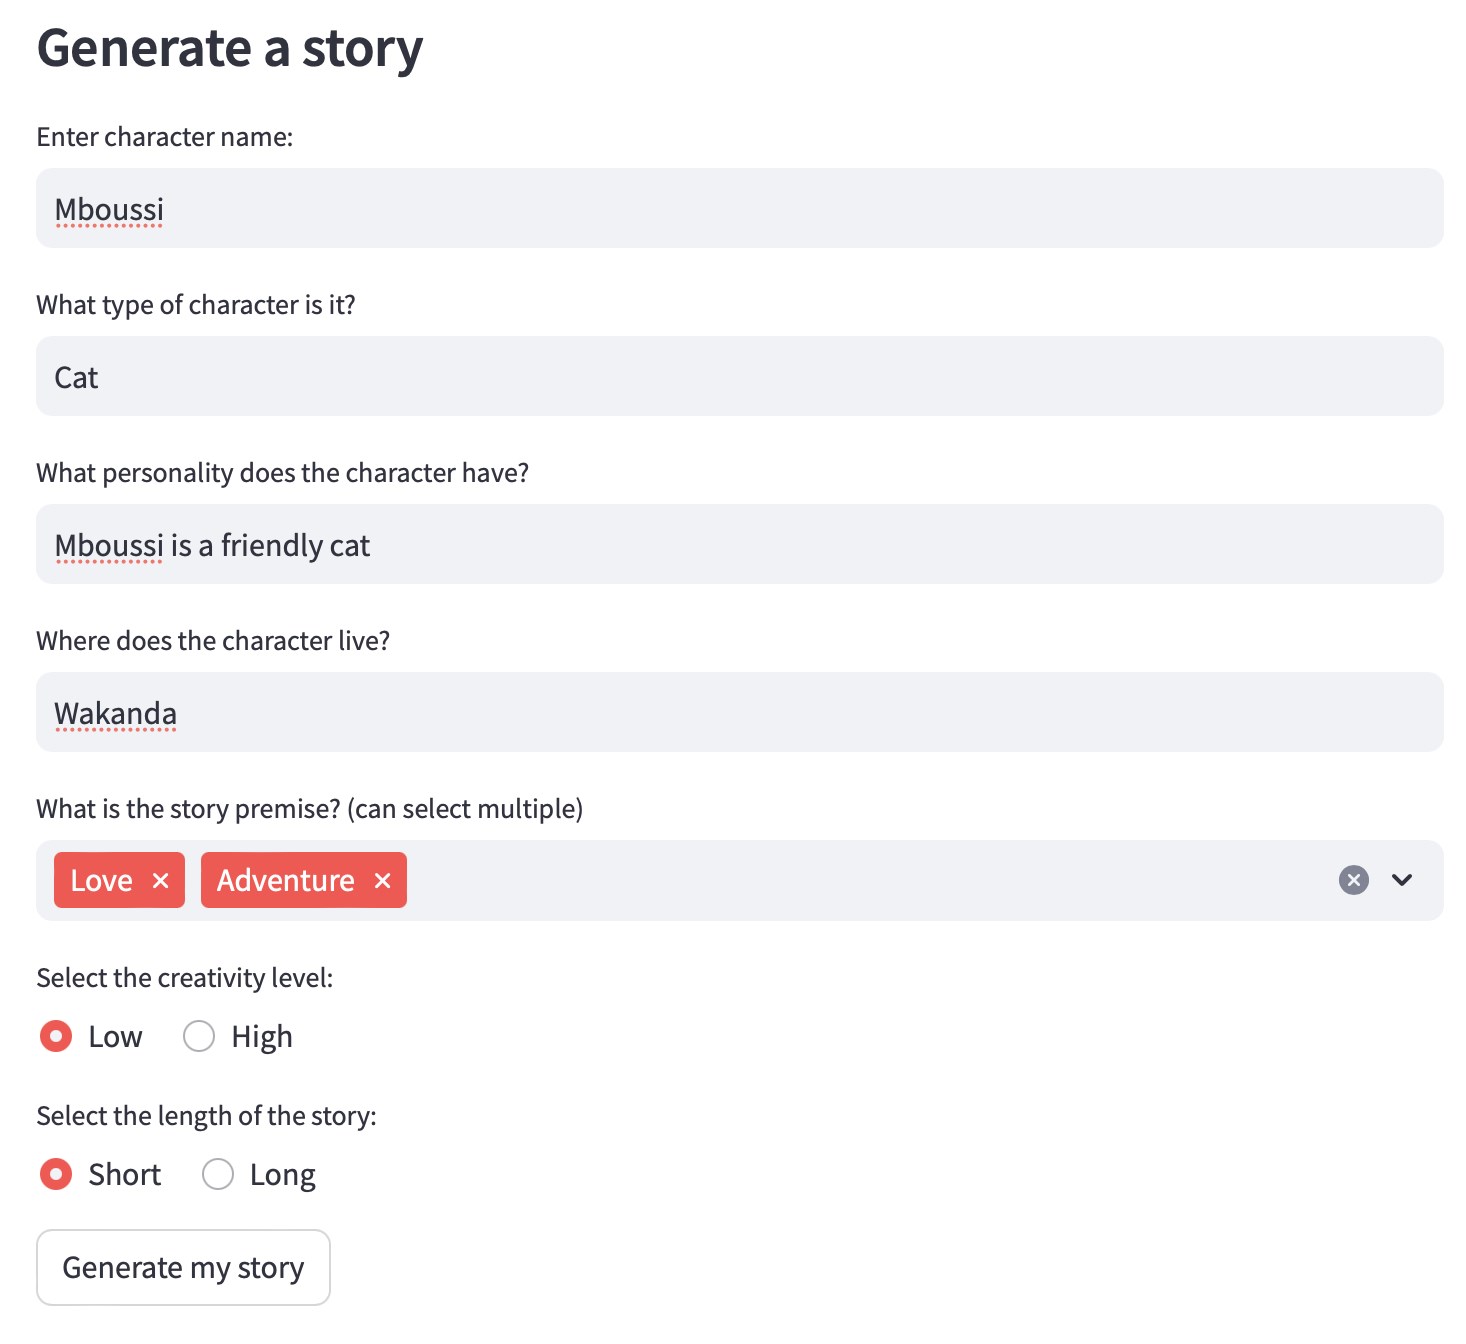The image size is (1466, 1344).
Task: Click the Enter character name label
Action: pyautogui.click(x=165, y=137)
